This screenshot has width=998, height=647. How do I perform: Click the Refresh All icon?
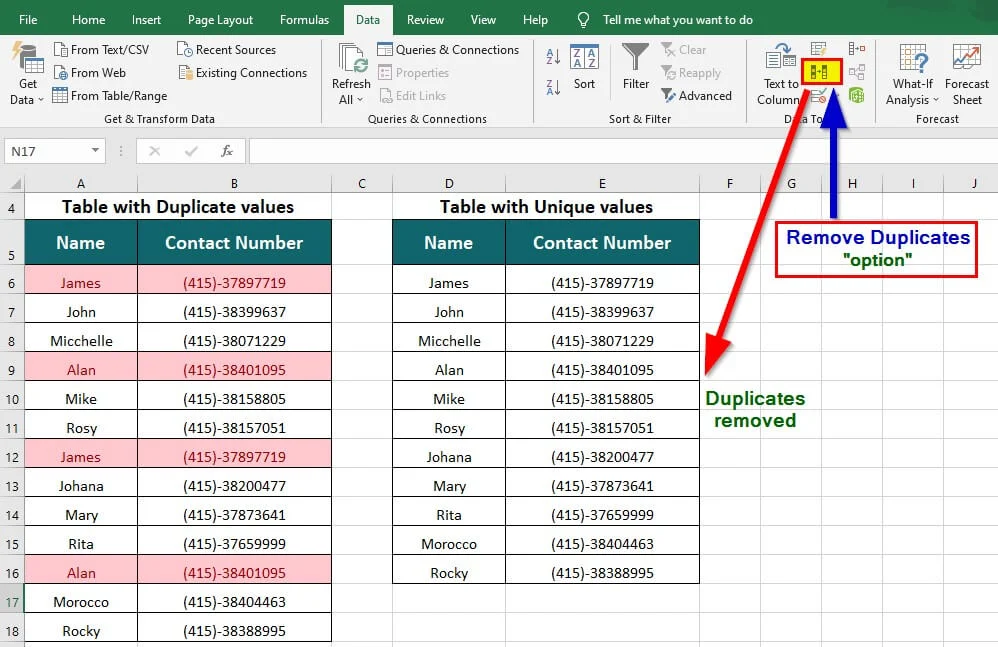point(350,62)
